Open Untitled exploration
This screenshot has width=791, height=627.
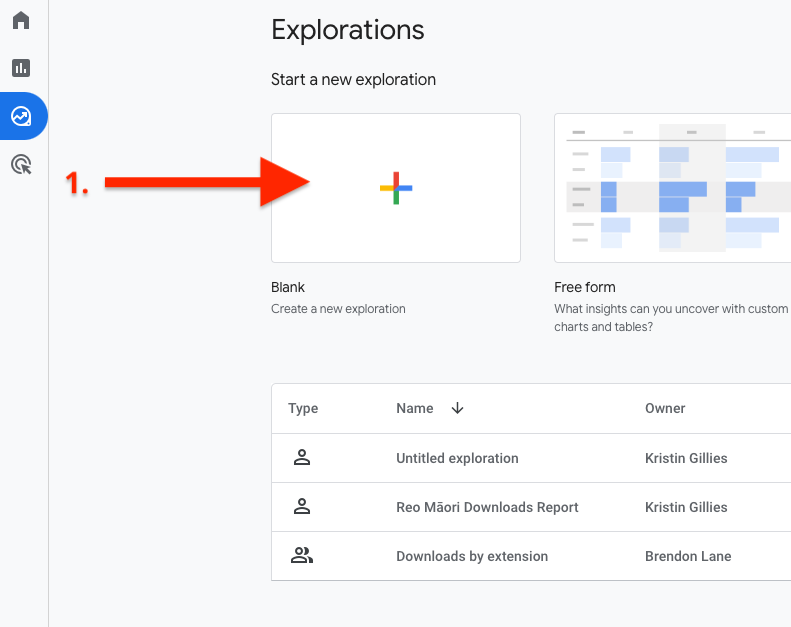coord(457,458)
